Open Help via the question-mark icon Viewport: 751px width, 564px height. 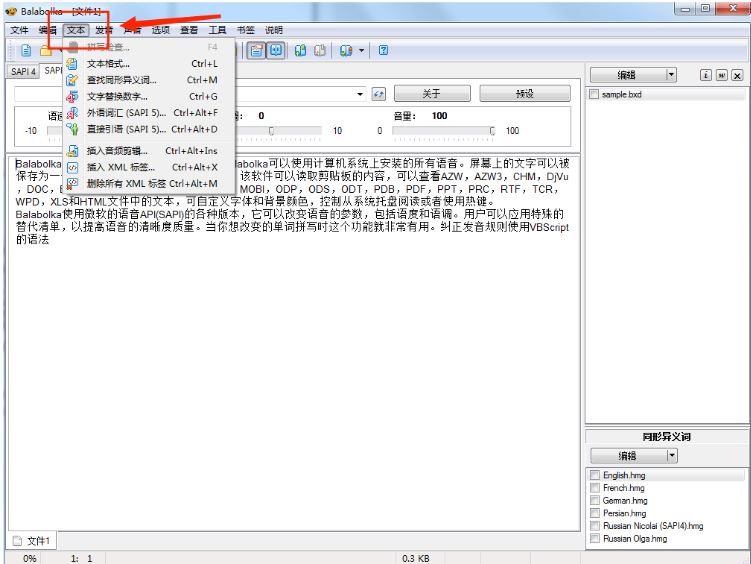(x=383, y=50)
